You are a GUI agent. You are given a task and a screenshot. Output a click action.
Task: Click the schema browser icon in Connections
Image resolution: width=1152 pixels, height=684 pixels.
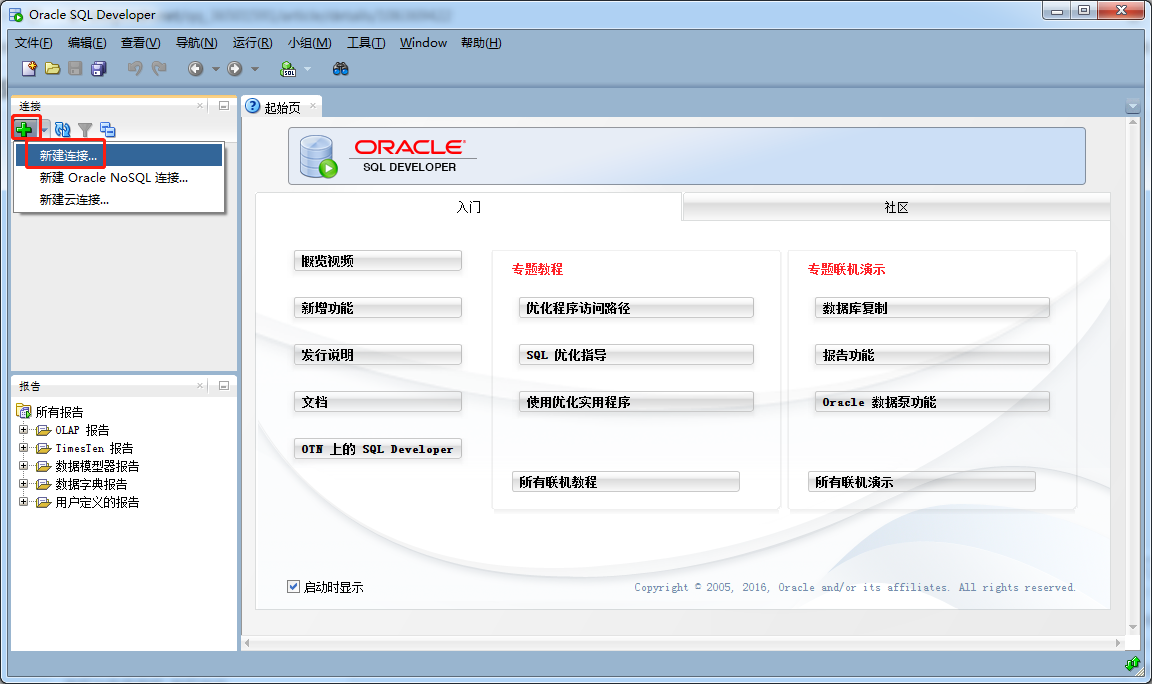pos(108,130)
